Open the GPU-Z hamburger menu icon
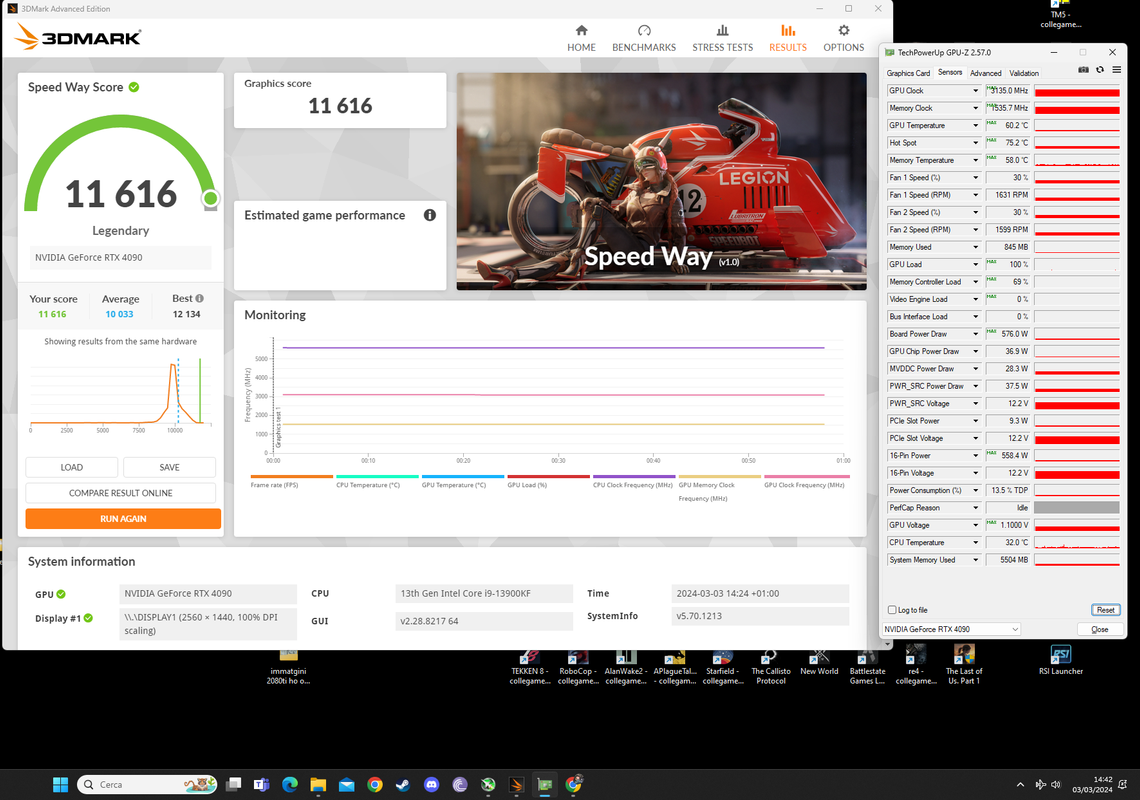 1117,70
